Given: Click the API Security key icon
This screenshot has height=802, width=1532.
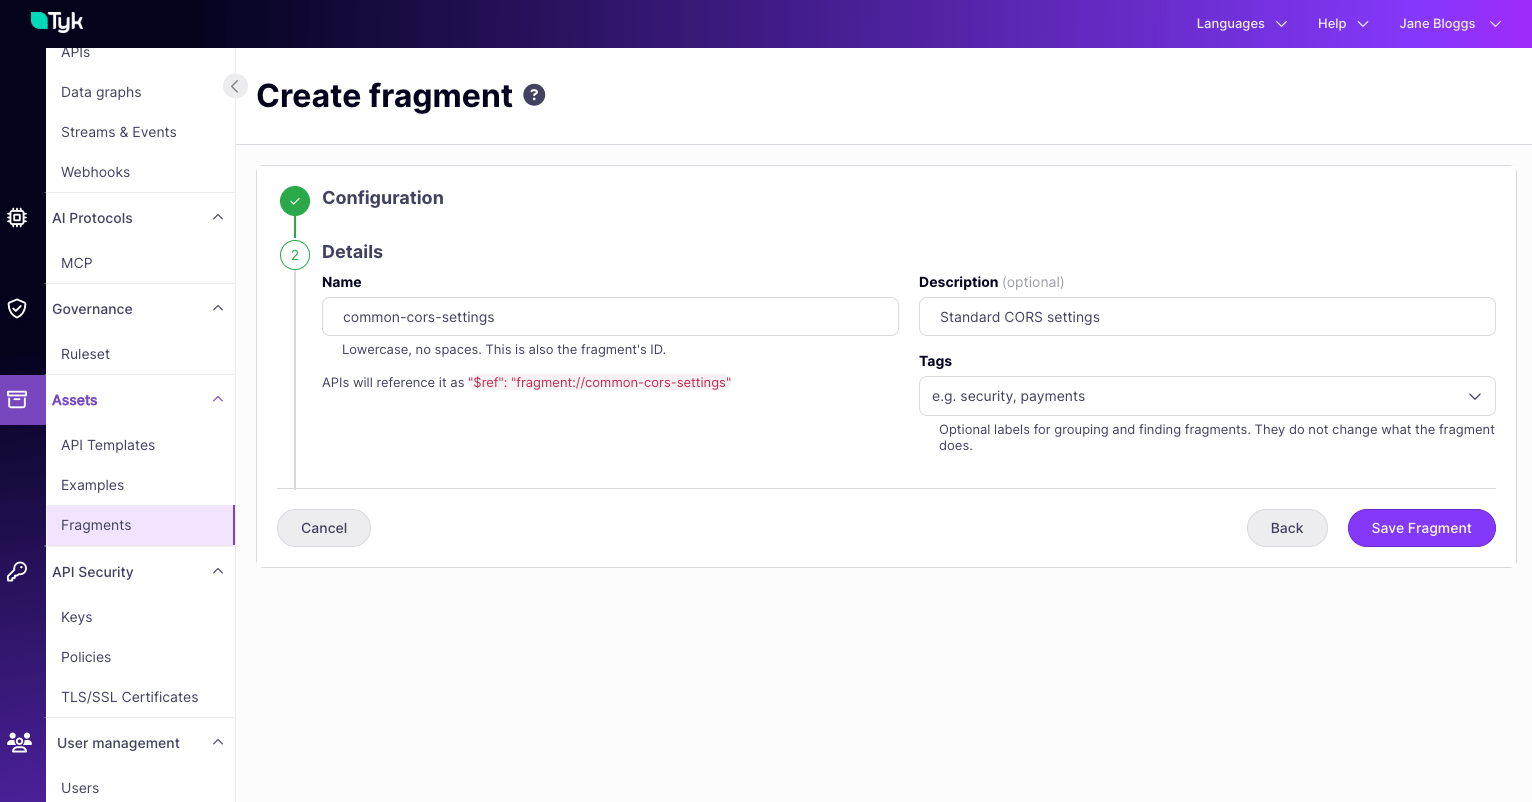Looking at the screenshot, I should point(17,571).
